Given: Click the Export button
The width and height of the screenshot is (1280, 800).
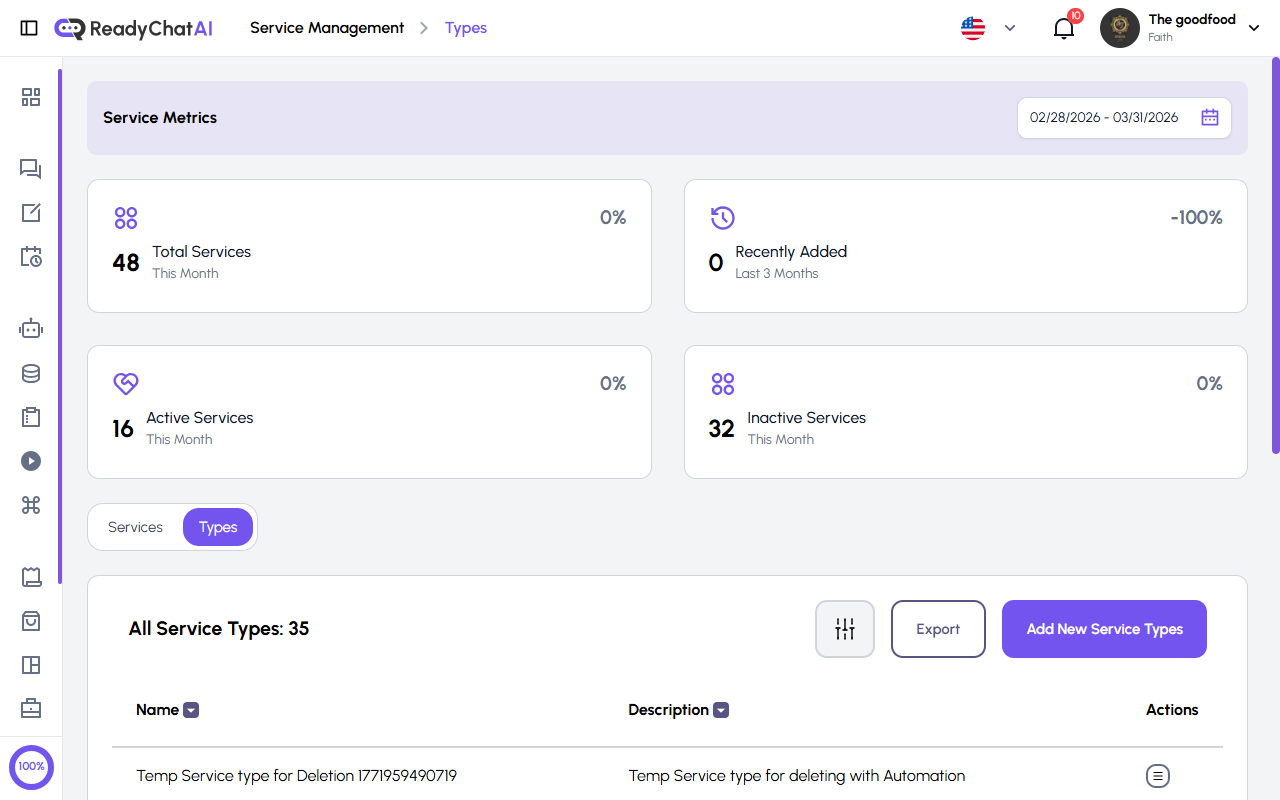Looking at the screenshot, I should coord(937,629).
